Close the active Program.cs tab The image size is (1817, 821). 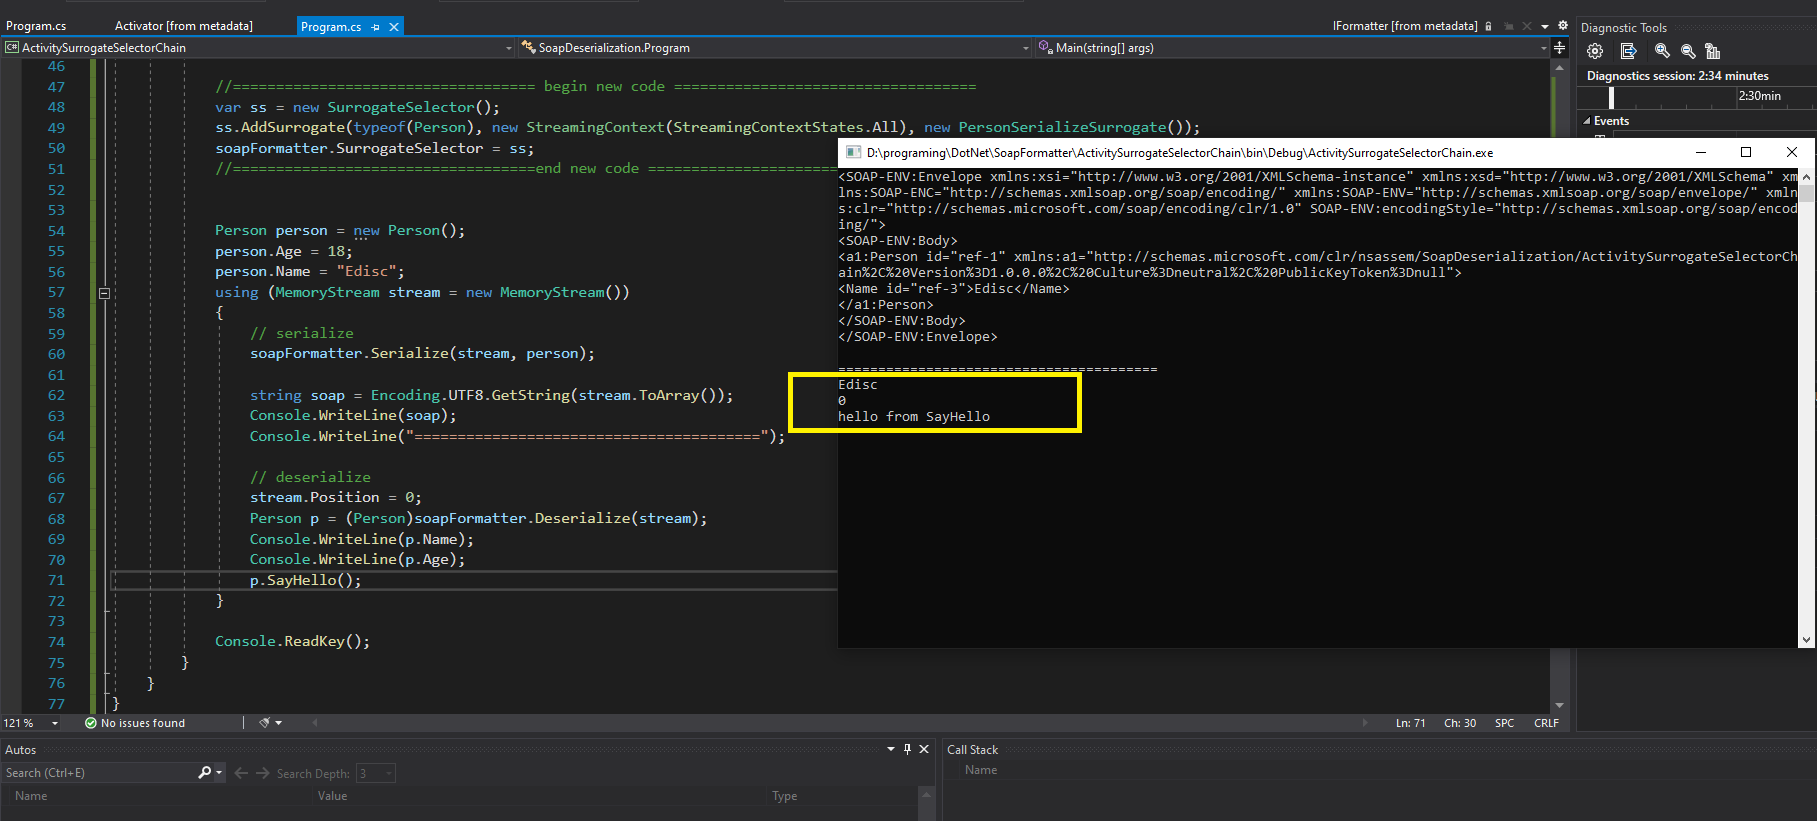394,27
